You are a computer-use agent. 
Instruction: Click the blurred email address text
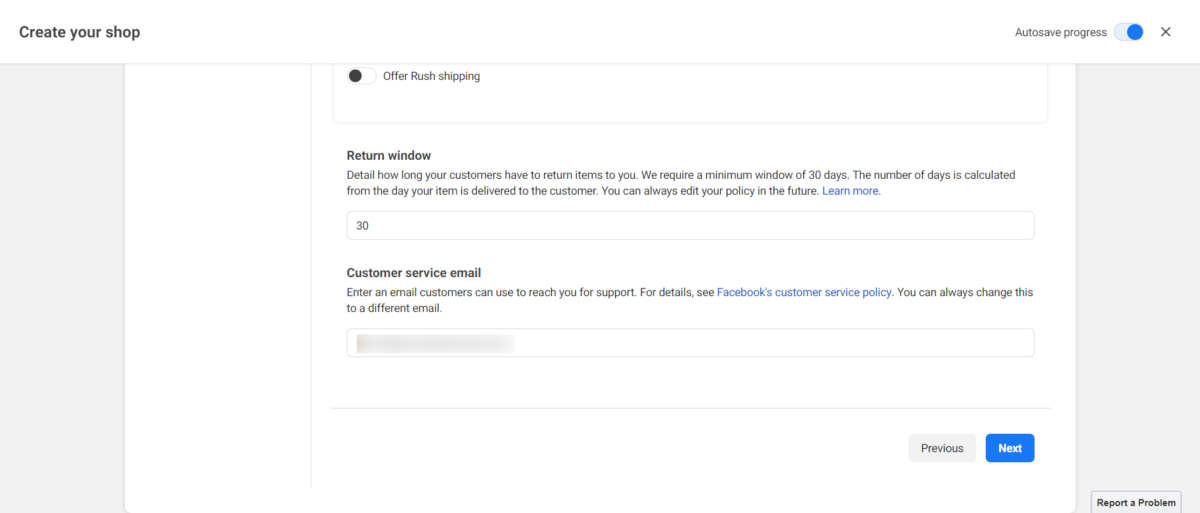(435, 343)
